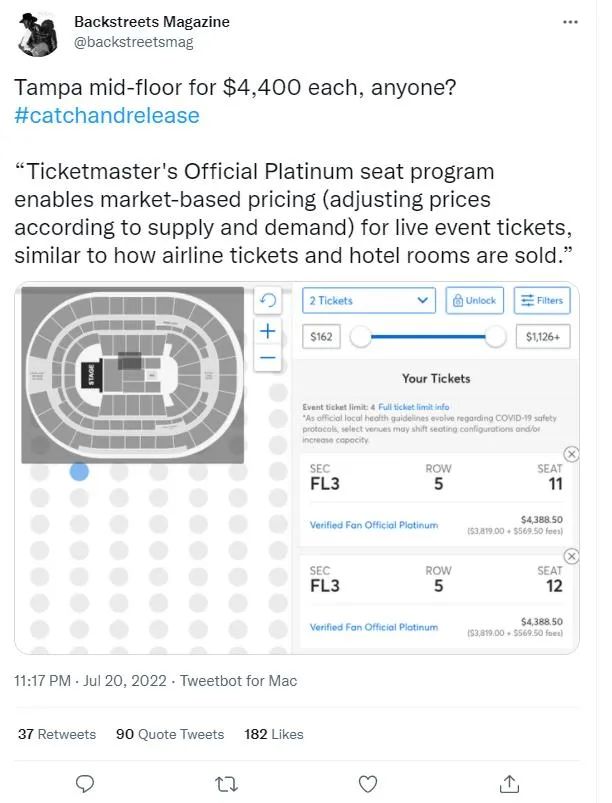Image resolution: width=612 pixels, height=803 pixels.
Task: Open the 2 Tickets quantity dropdown
Action: coord(369,300)
